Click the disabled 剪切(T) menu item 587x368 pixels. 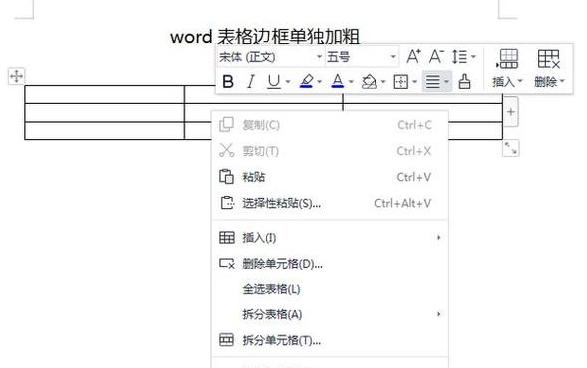329,151
